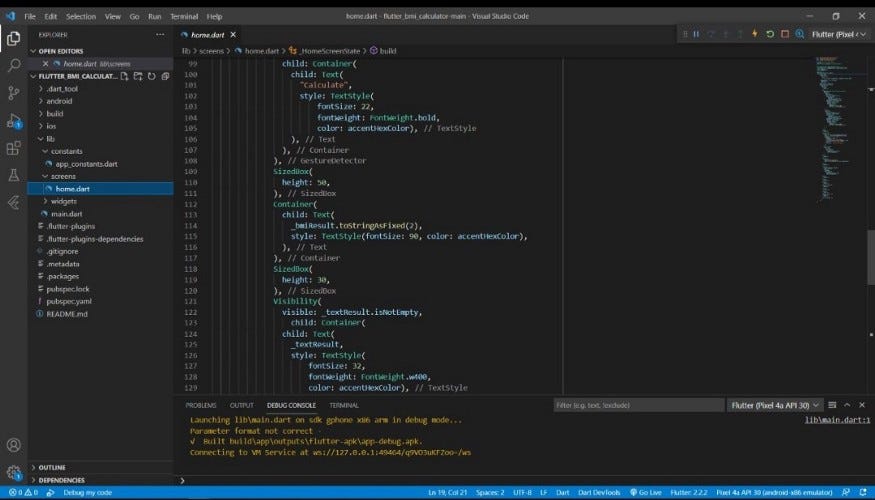Screen dimensions: 875x500
Task: Open main.dart in explorer
Action: [66, 214]
